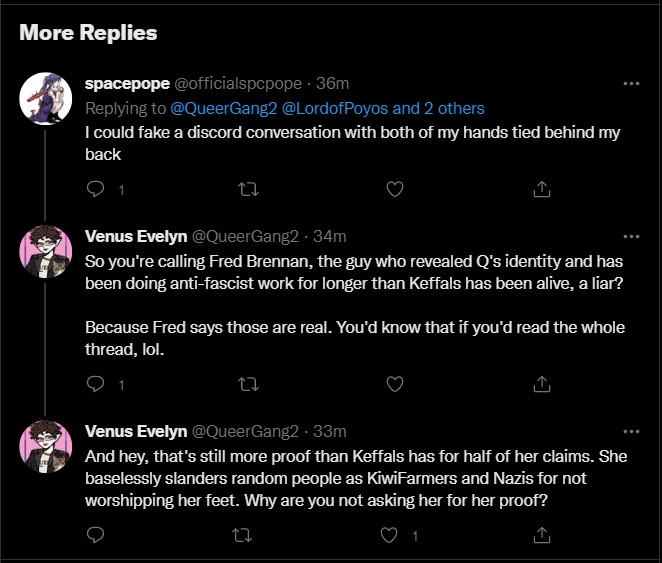Viewport: 662px width, 563px height.
Task: Like spacepope's tweet
Action: (394, 188)
